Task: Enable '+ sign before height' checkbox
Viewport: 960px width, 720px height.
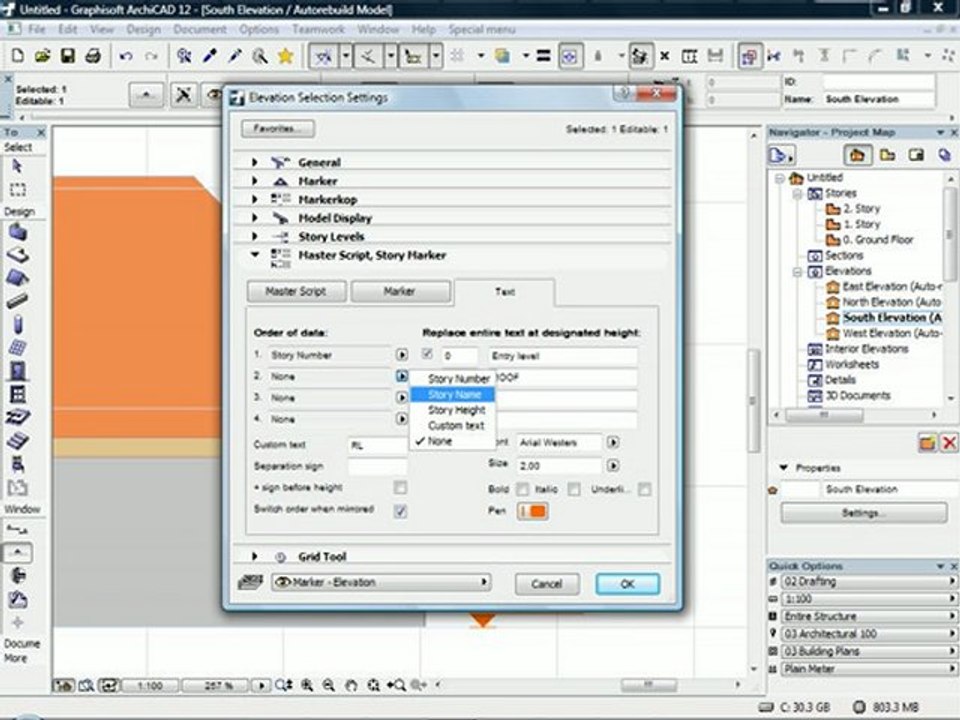Action: (x=400, y=488)
